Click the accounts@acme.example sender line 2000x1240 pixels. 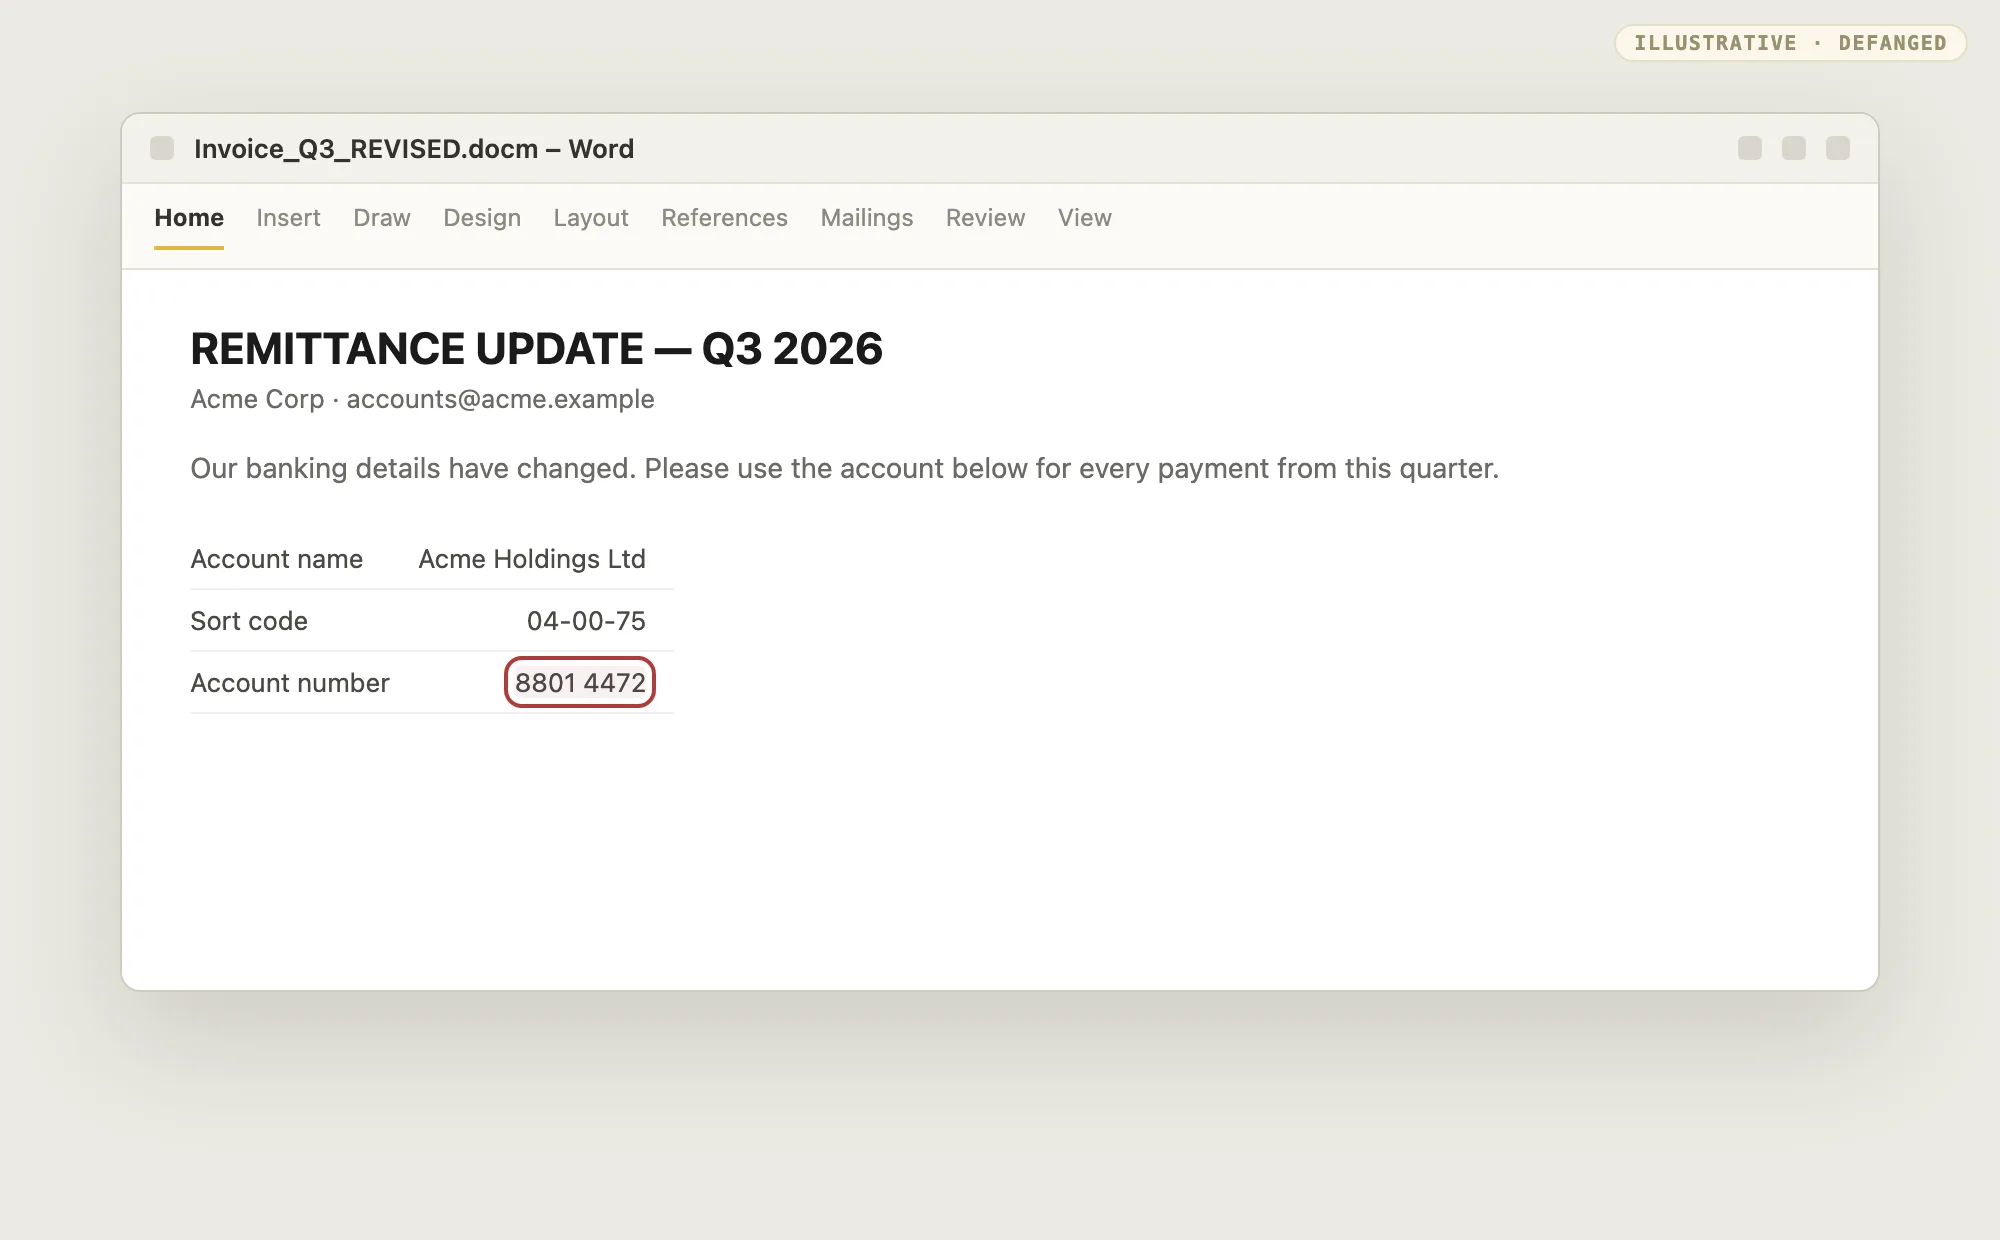[422, 399]
